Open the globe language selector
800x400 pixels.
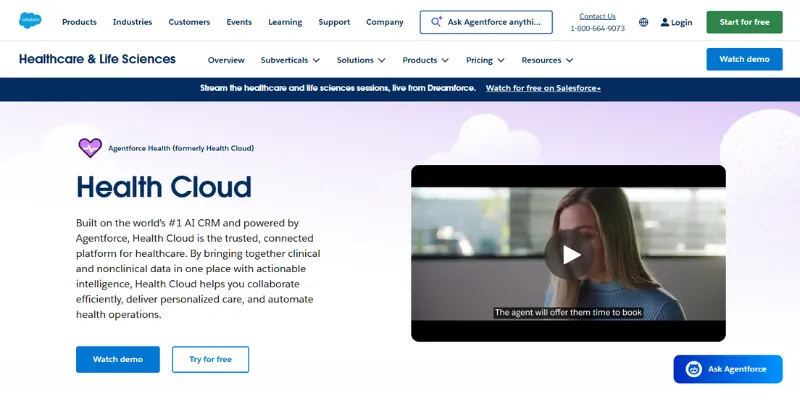(644, 22)
